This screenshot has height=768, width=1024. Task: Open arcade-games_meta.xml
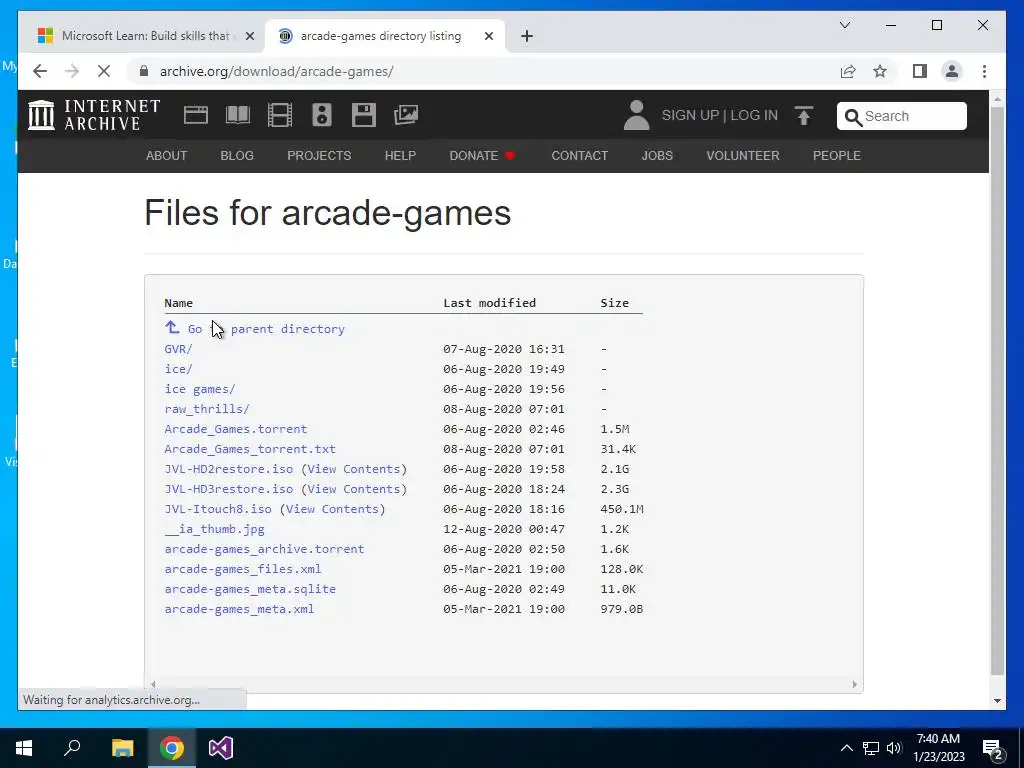(239, 609)
